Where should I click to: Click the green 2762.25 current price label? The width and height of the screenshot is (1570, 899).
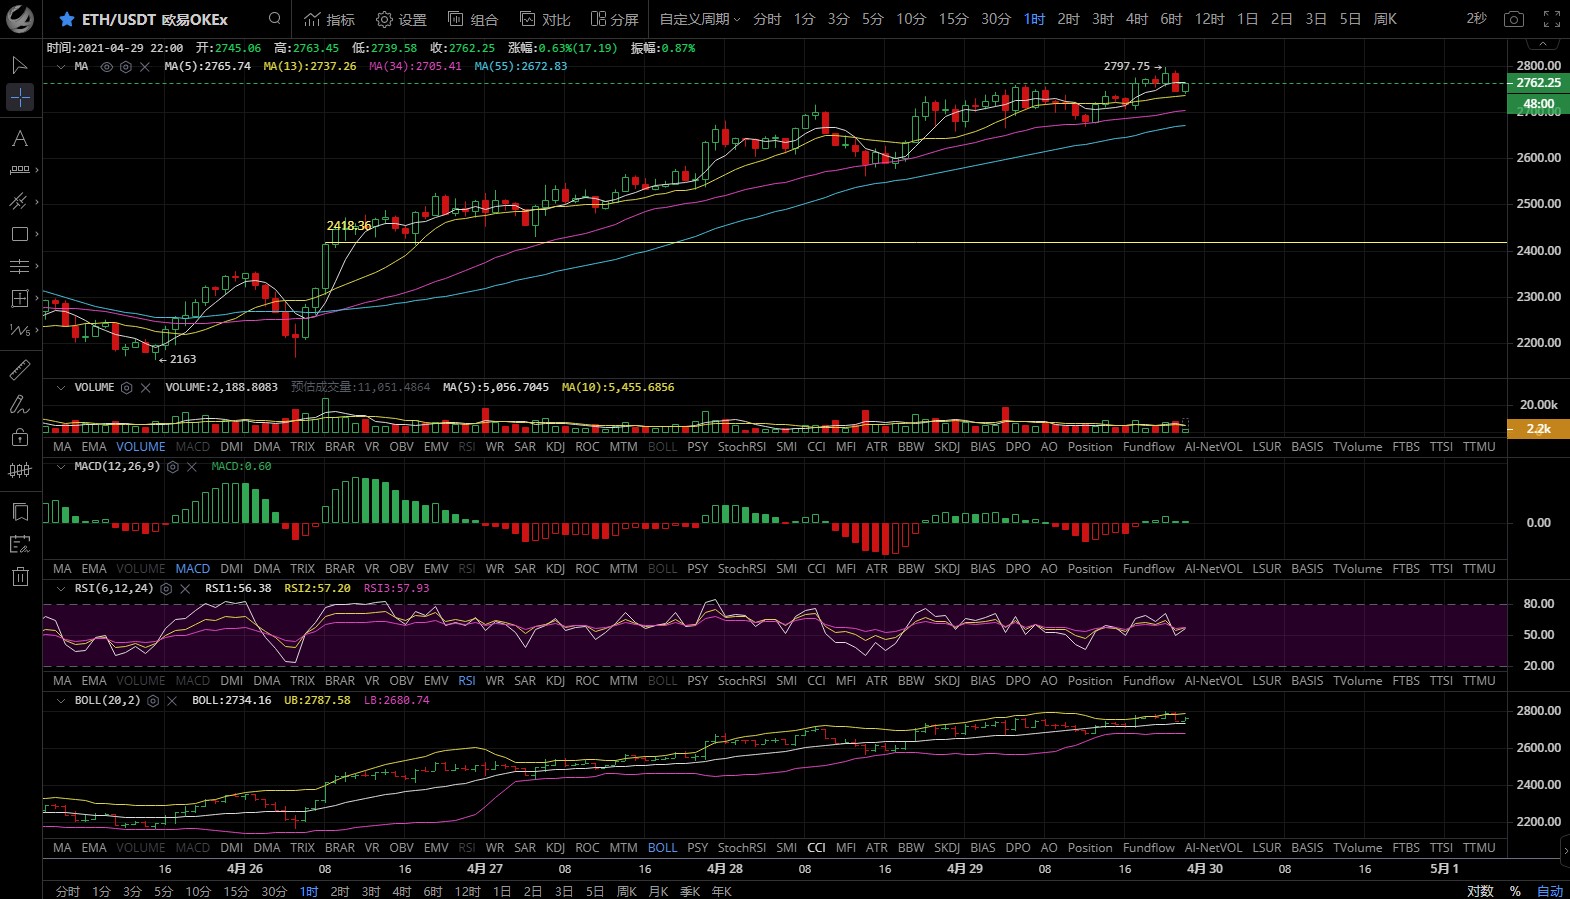coord(1537,83)
